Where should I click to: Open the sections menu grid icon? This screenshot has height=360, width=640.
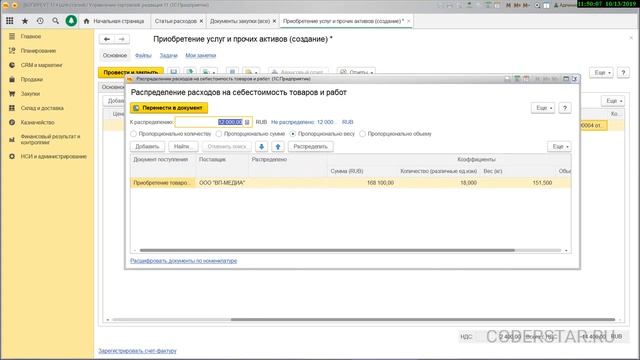click(x=10, y=21)
